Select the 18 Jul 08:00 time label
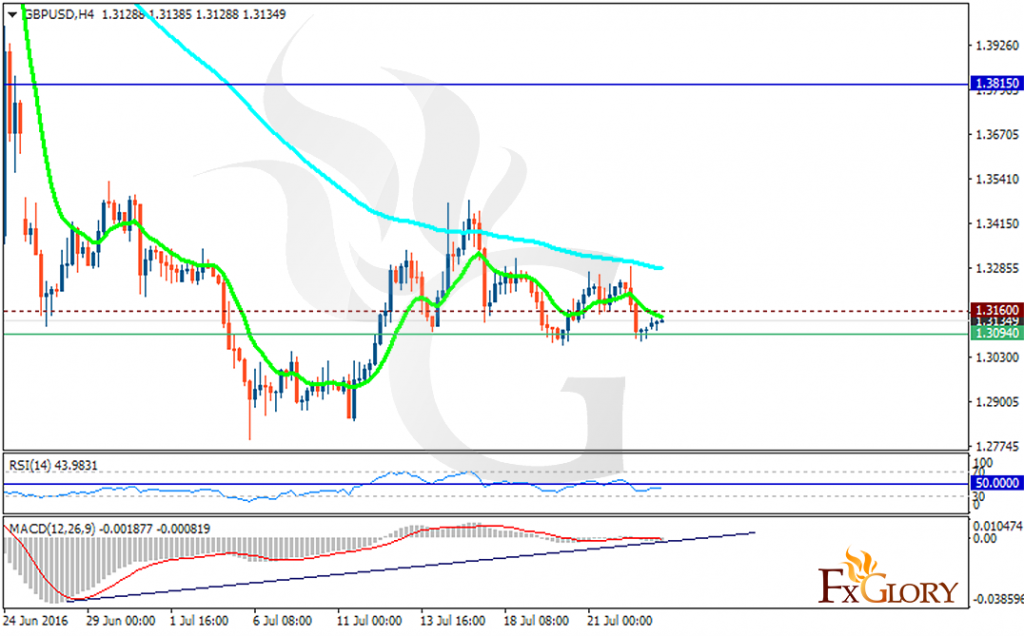This screenshot has width=1024, height=636. pyautogui.click(x=536, y=620)
